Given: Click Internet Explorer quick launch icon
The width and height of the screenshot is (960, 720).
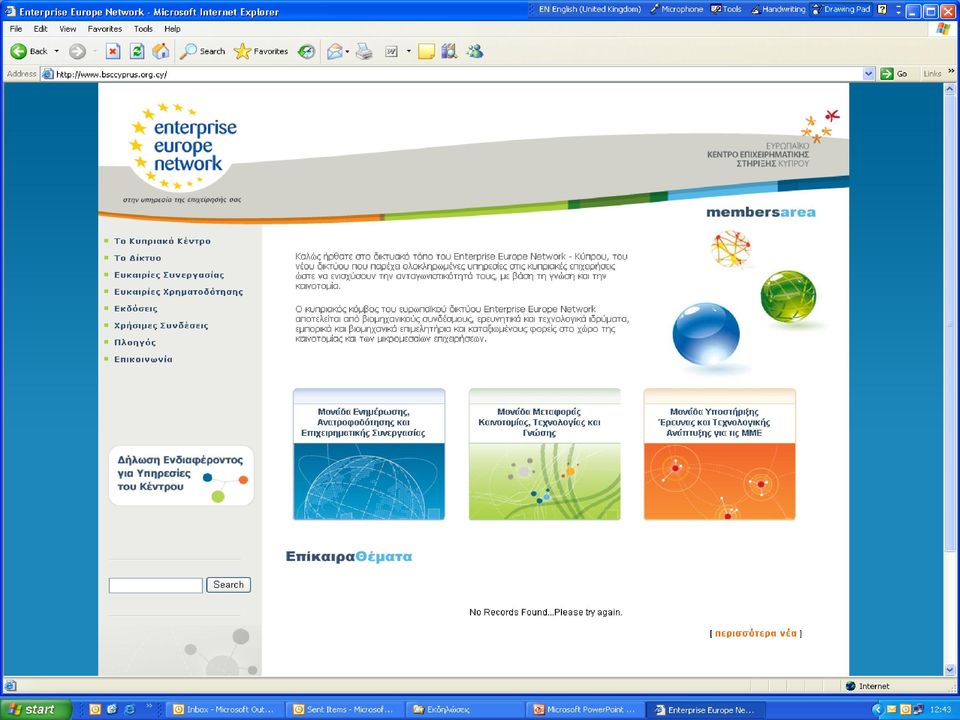Looking at the screenshot, I should (x=130, y=710).
